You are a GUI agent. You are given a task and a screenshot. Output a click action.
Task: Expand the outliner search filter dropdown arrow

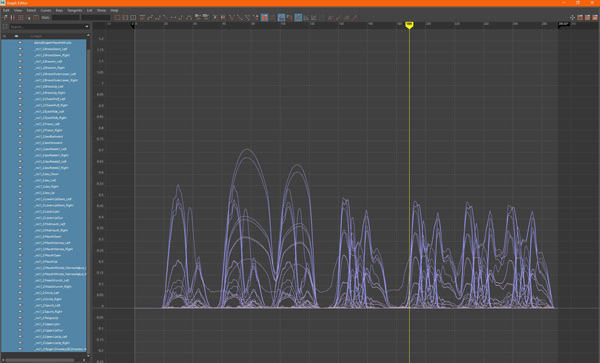[x=87, y=27]
